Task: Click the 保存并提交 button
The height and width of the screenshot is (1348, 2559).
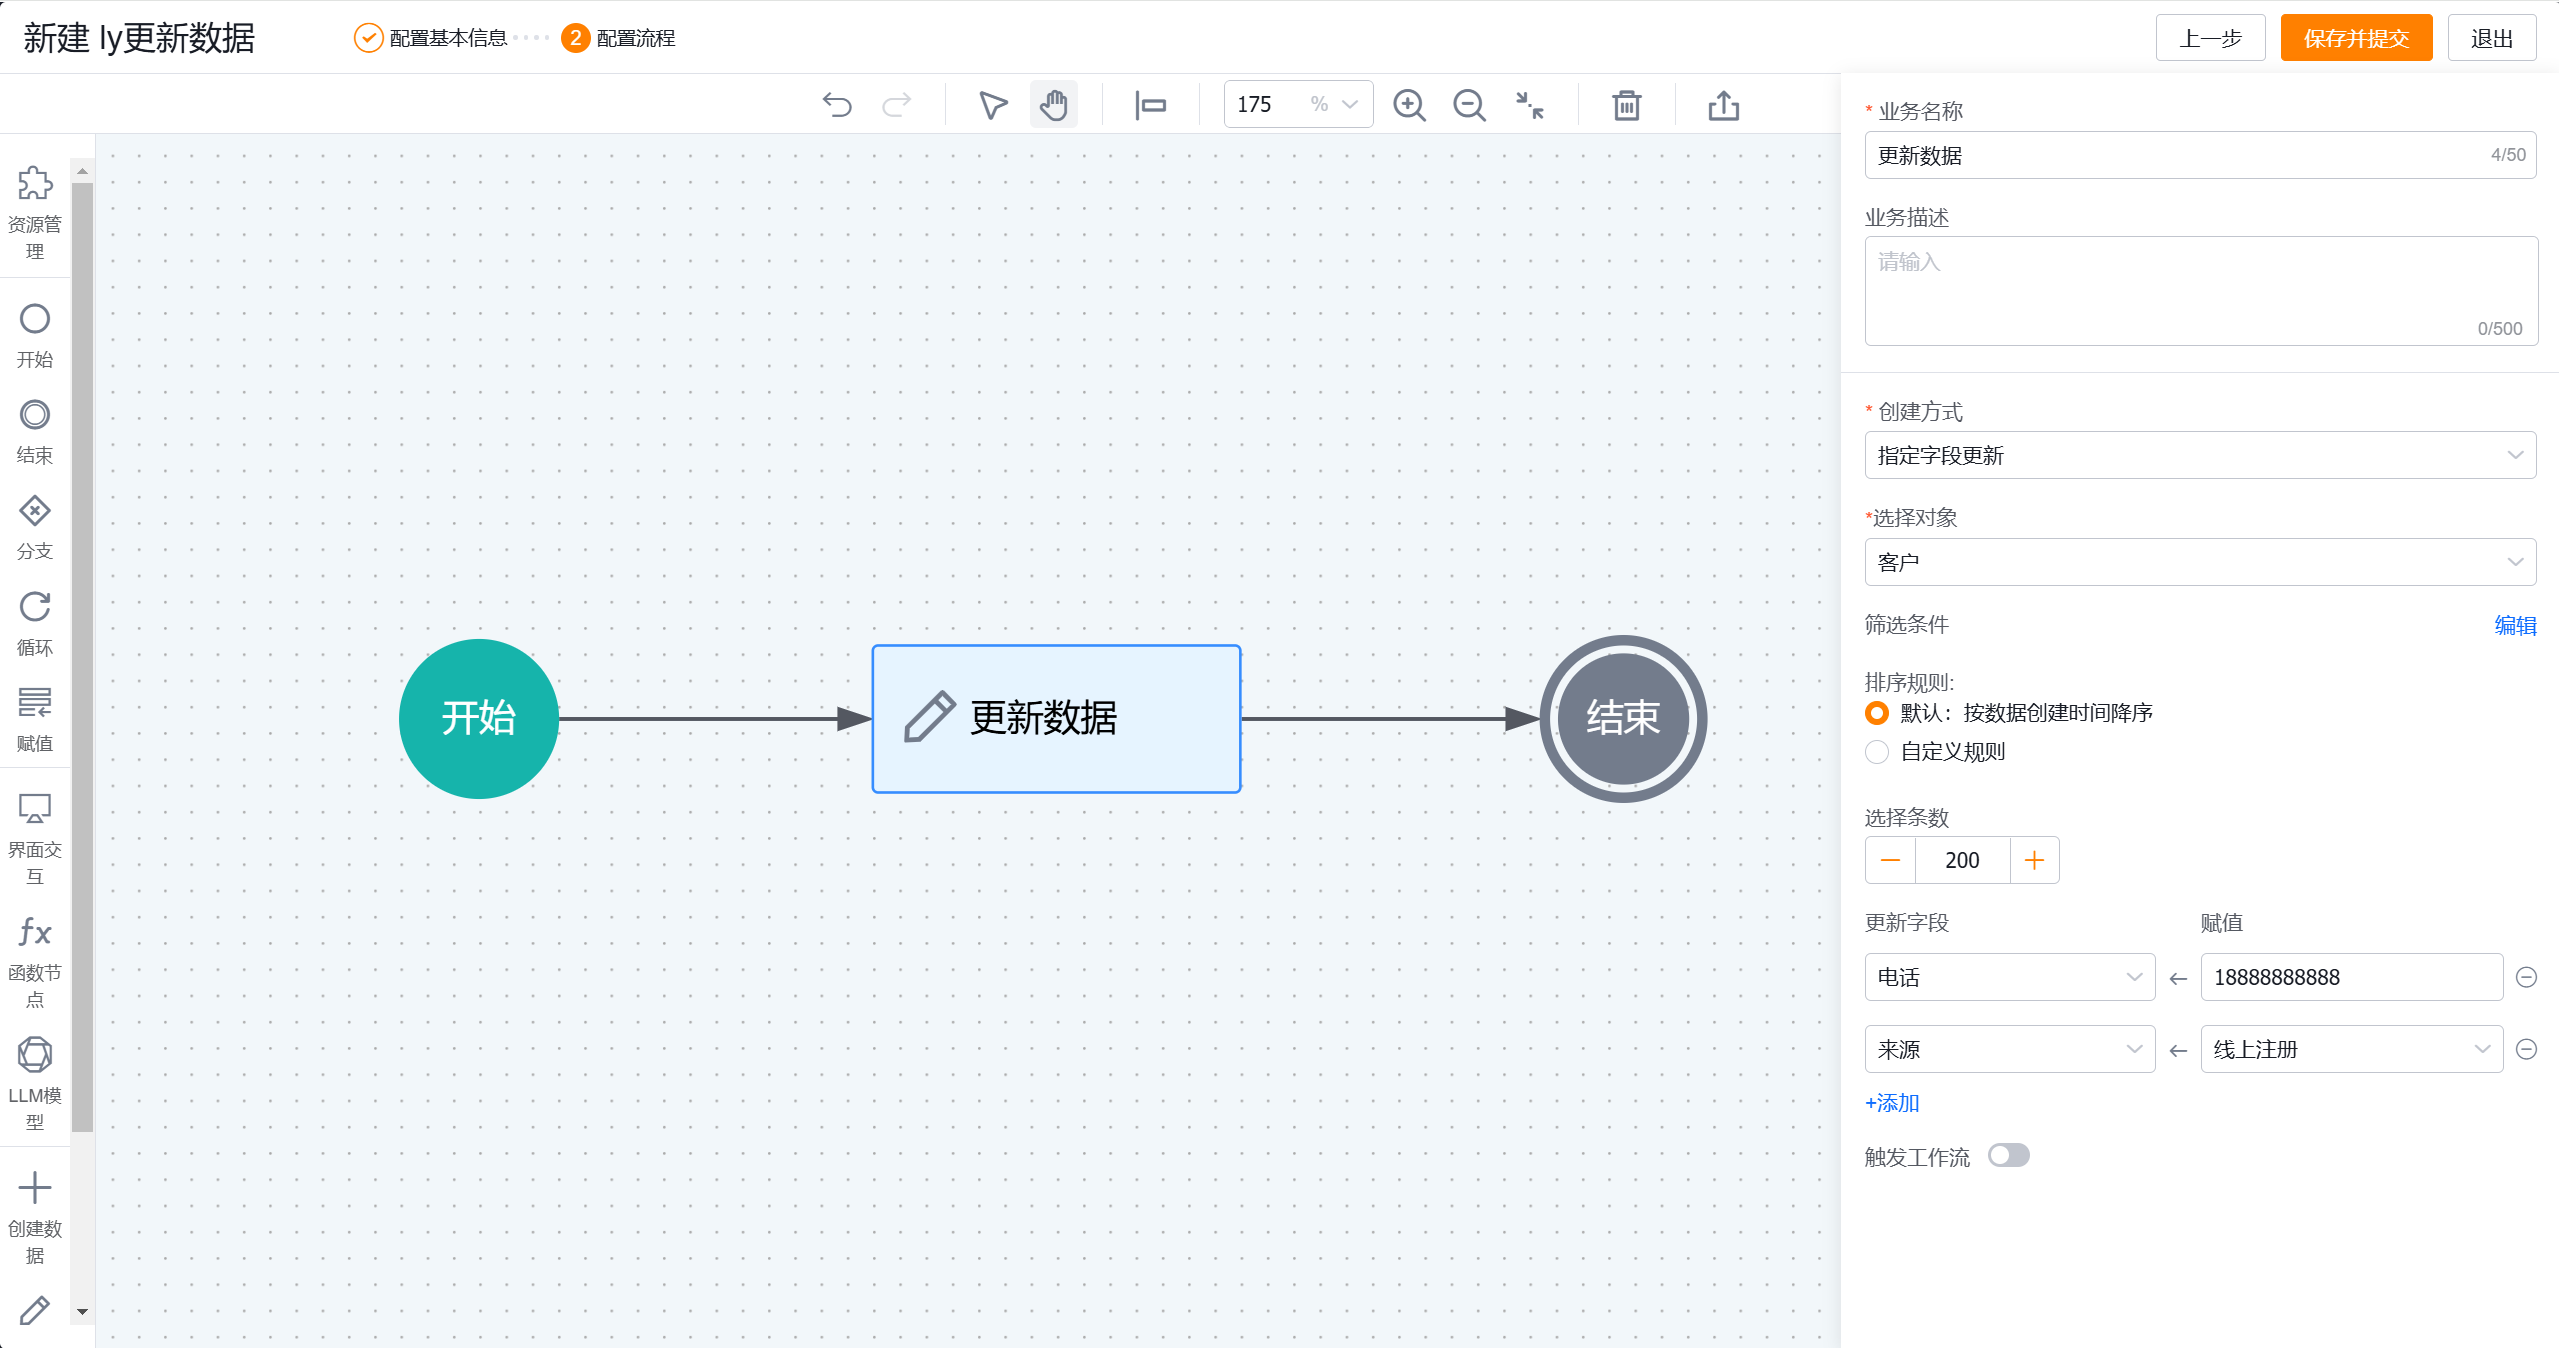Action: coord(2355,38)
